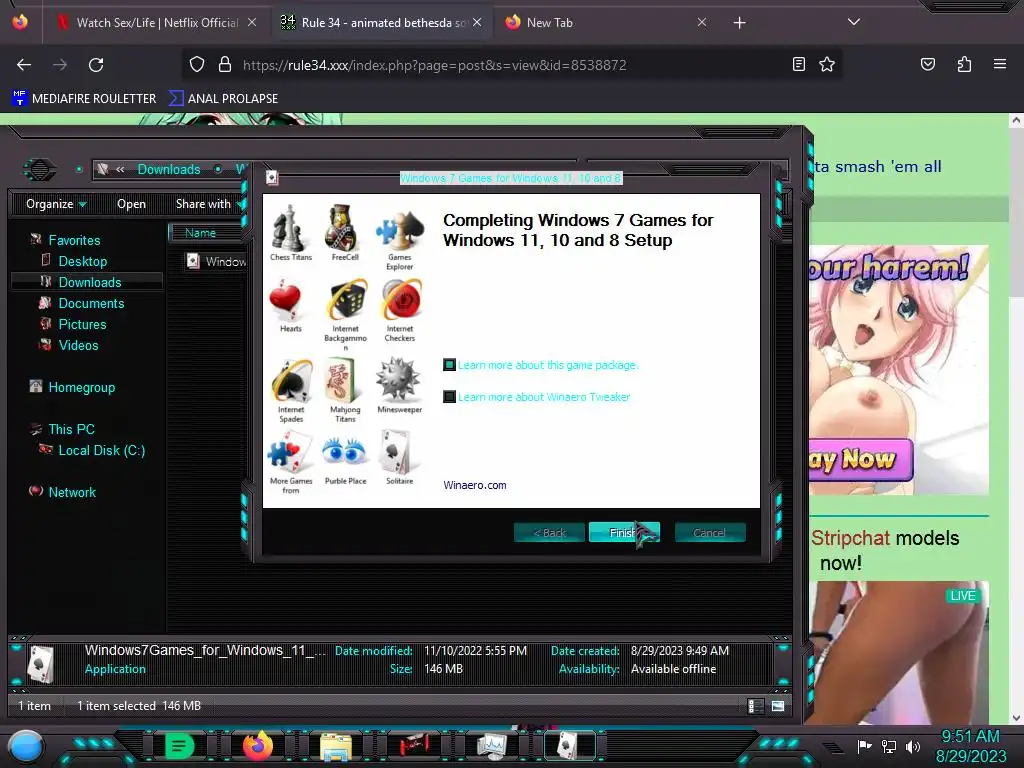Open the Firefox extensions puzzle icon
Screen dimensions: 1024x768
(964, 64)
